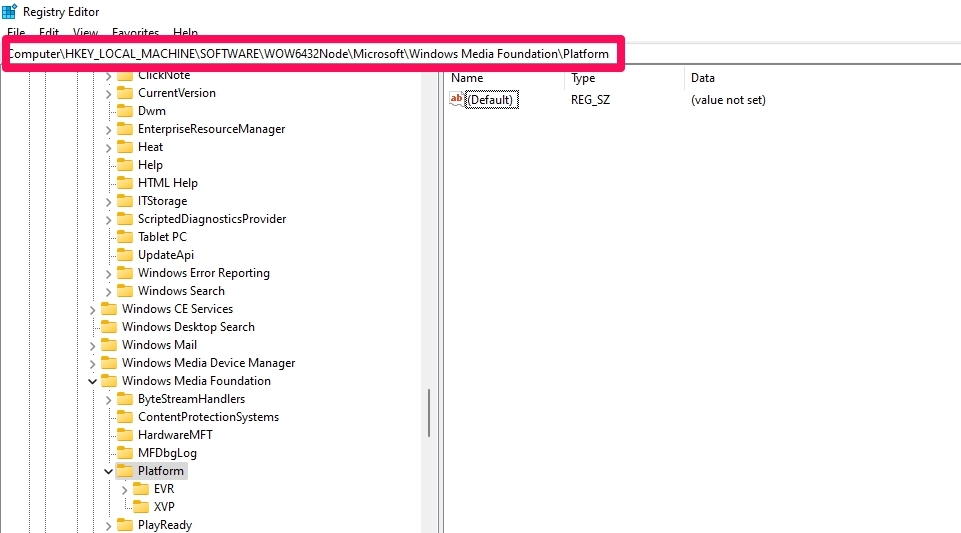This screenshot has height=533, width=961.
Task: Click the (Default) string value icon
Action: [457, 99]
